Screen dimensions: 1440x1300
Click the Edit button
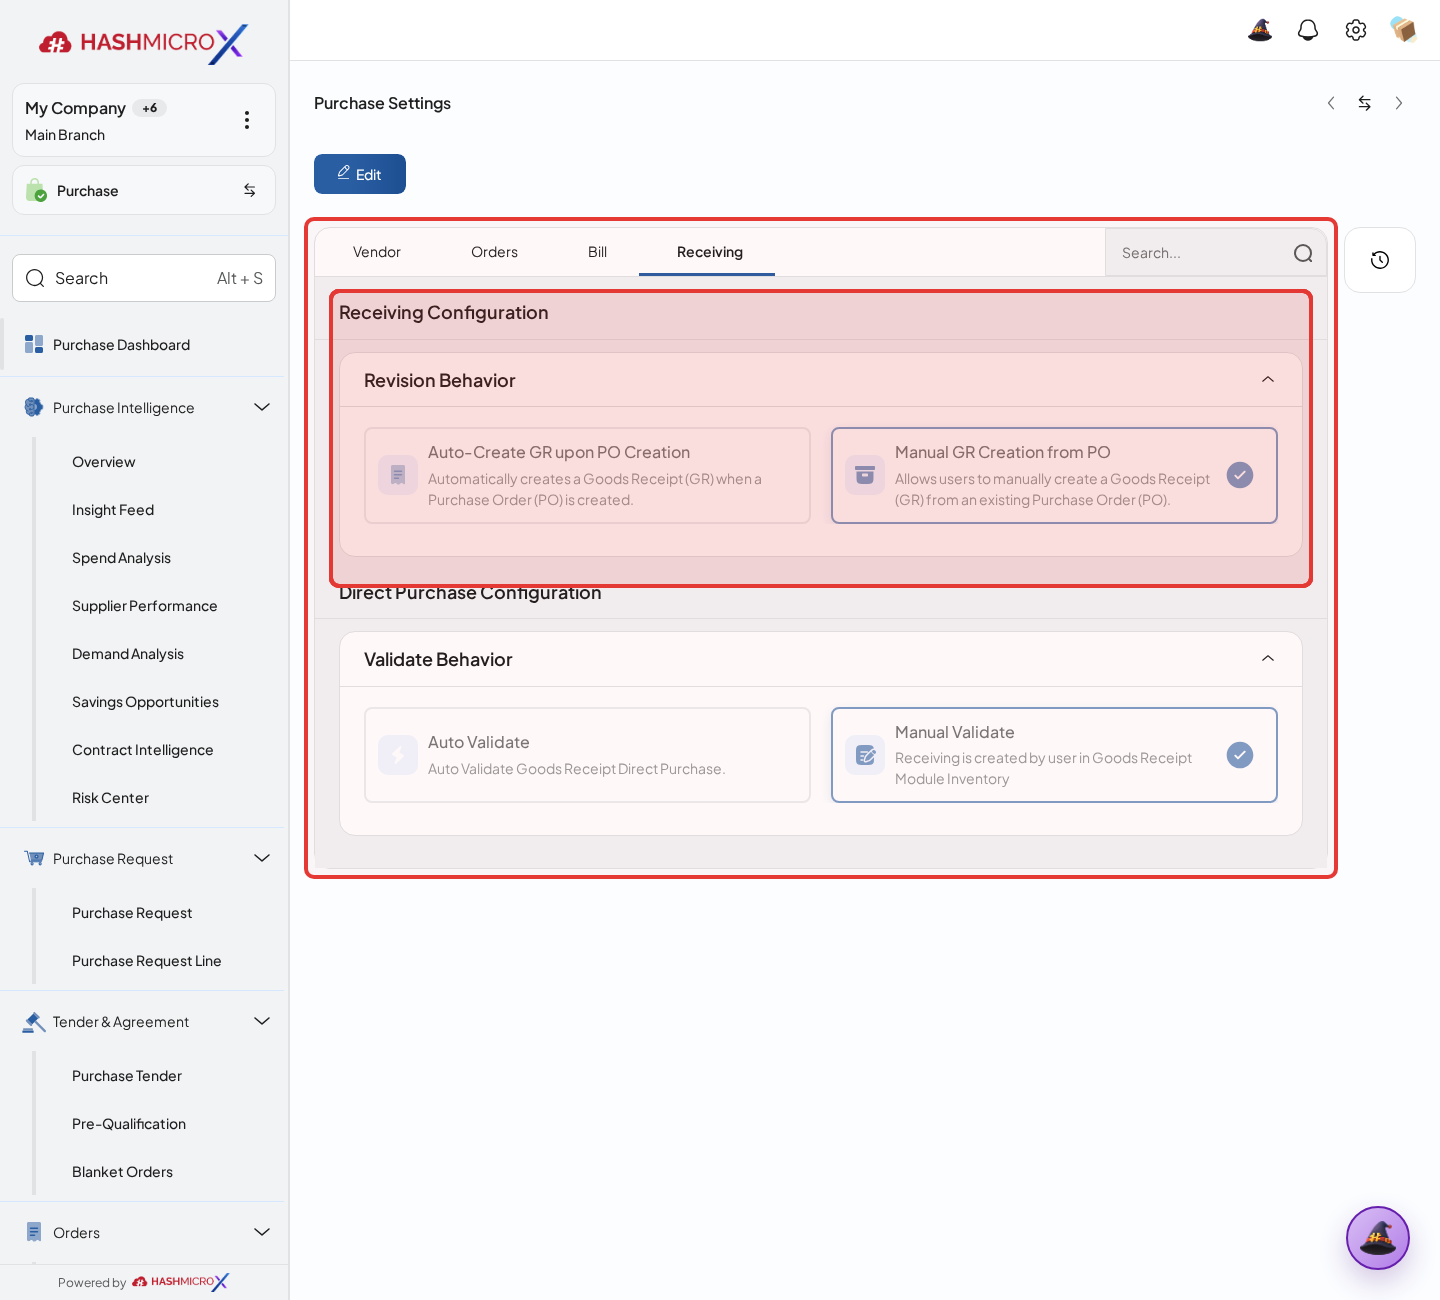coord(360,174)
